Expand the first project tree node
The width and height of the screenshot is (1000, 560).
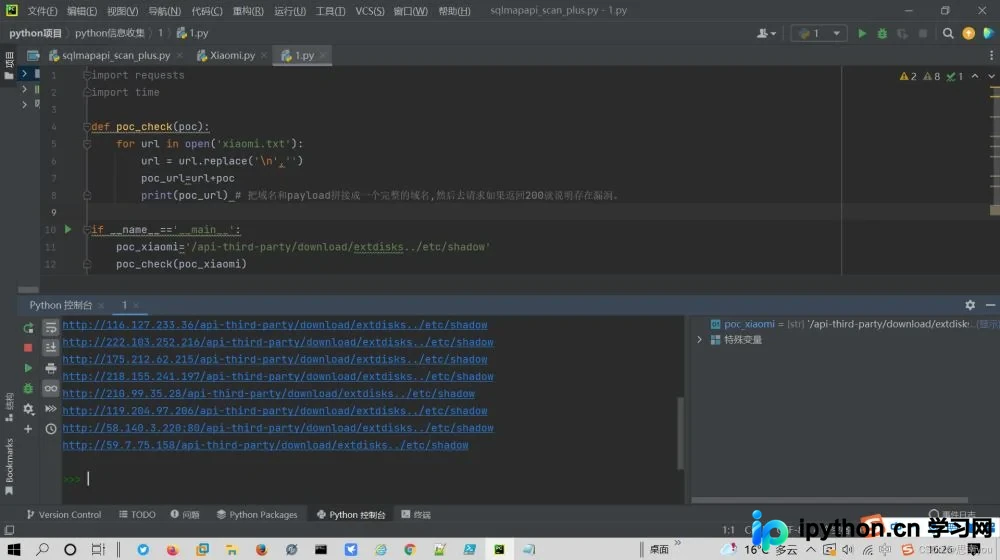coord(24,74)
